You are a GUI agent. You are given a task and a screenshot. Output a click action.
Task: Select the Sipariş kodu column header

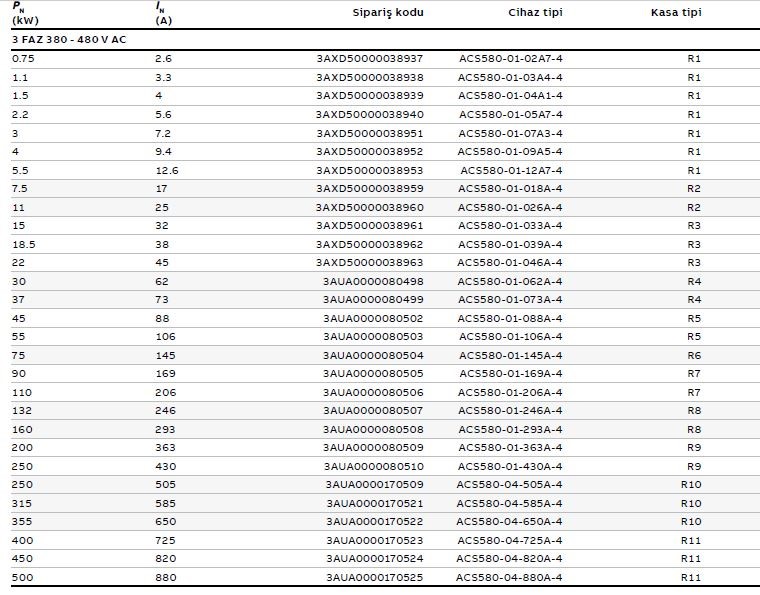pyautogui.click(x=388, y=13)
